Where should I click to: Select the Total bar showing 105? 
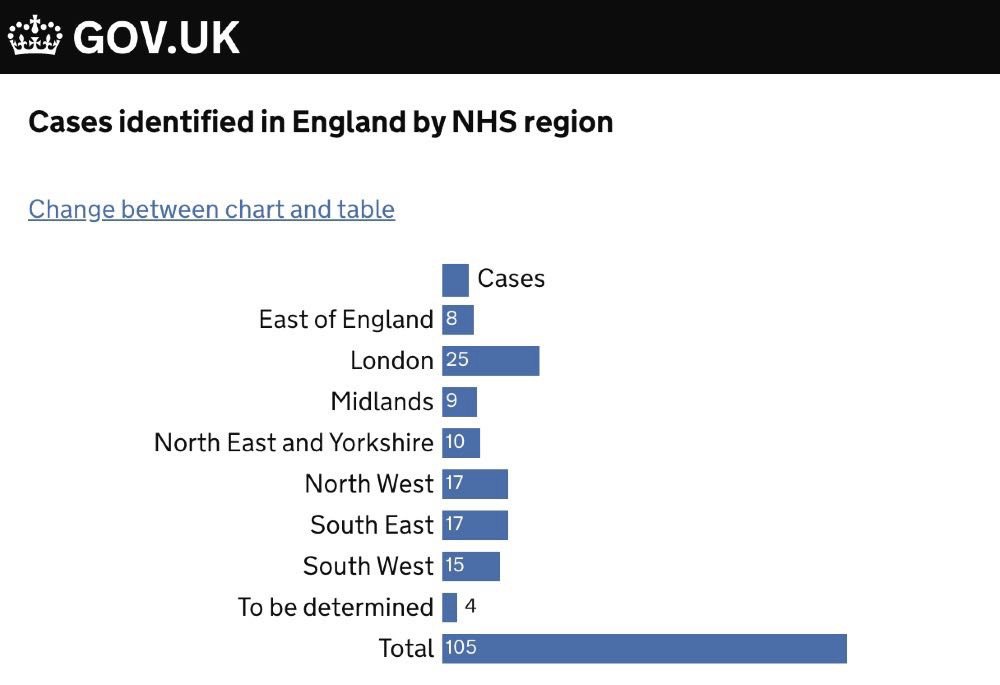pos(645,648)
